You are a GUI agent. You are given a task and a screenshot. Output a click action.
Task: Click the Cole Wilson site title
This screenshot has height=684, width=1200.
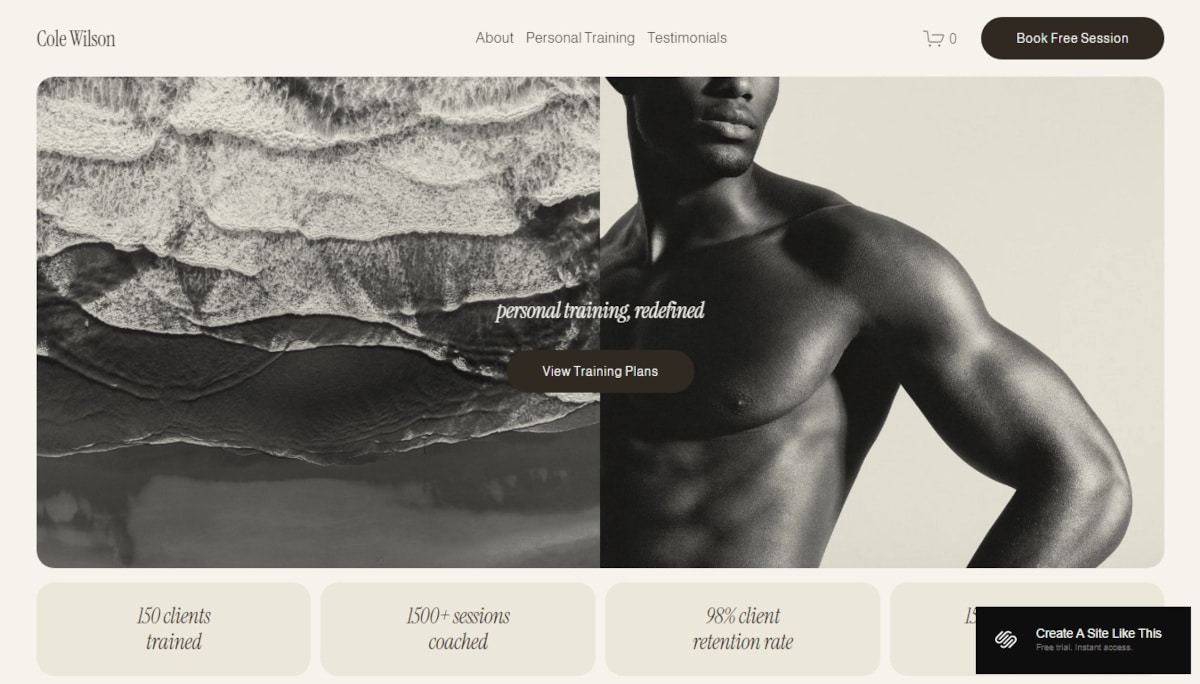76,38
